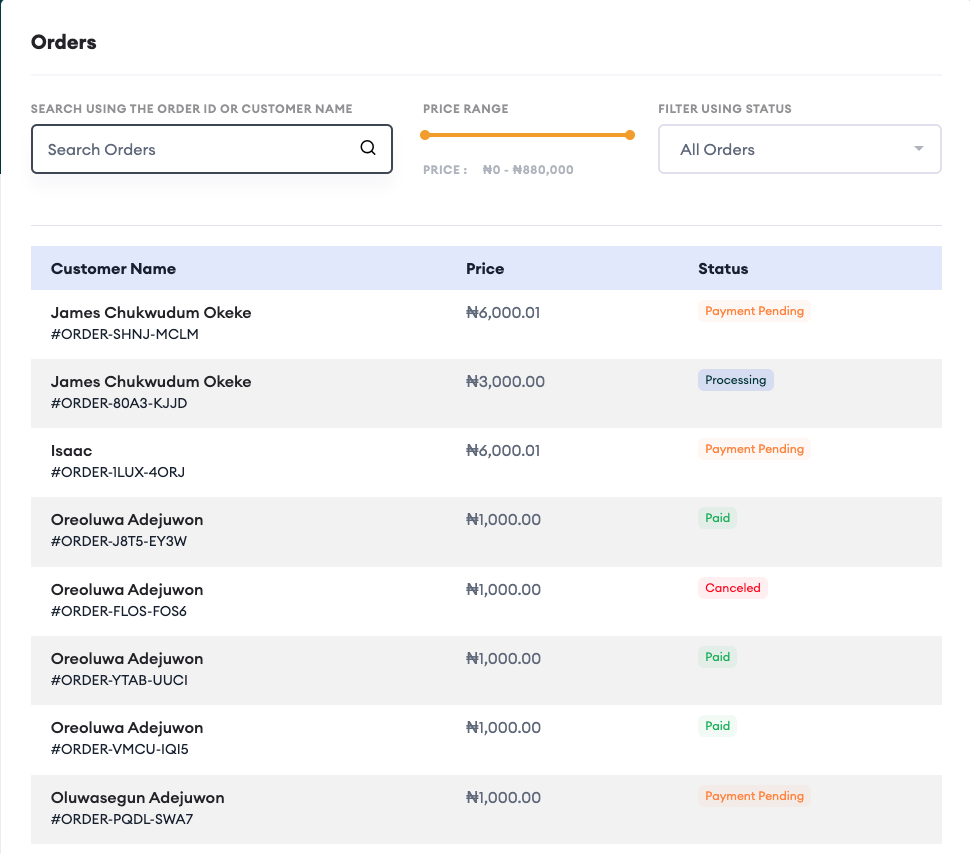
Task: Click the Status column header
Action: (723, 268)
